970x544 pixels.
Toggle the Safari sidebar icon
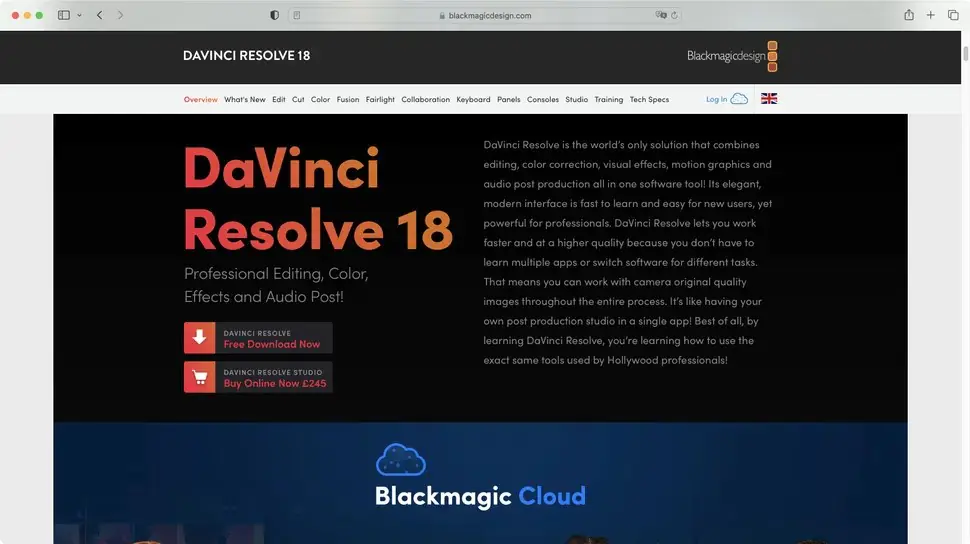[64, 15]
